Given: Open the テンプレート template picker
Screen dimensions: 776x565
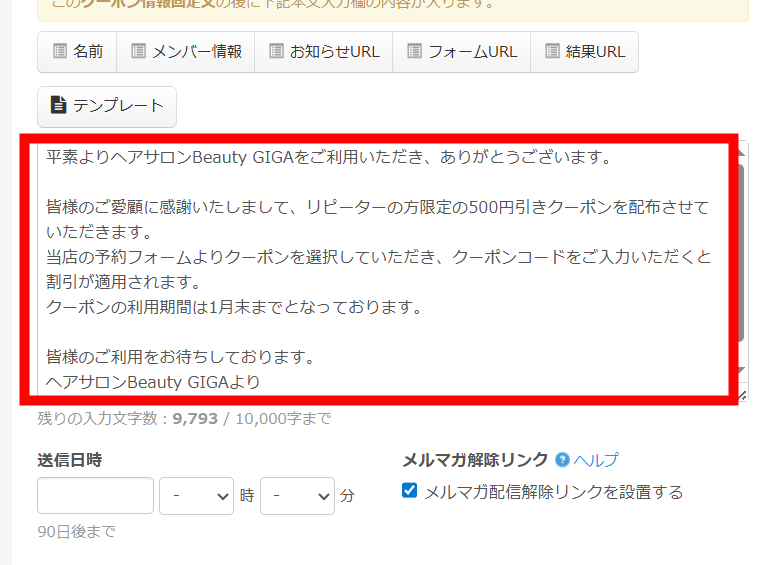Looking at the screenshot, I should (x=107, y=106).
